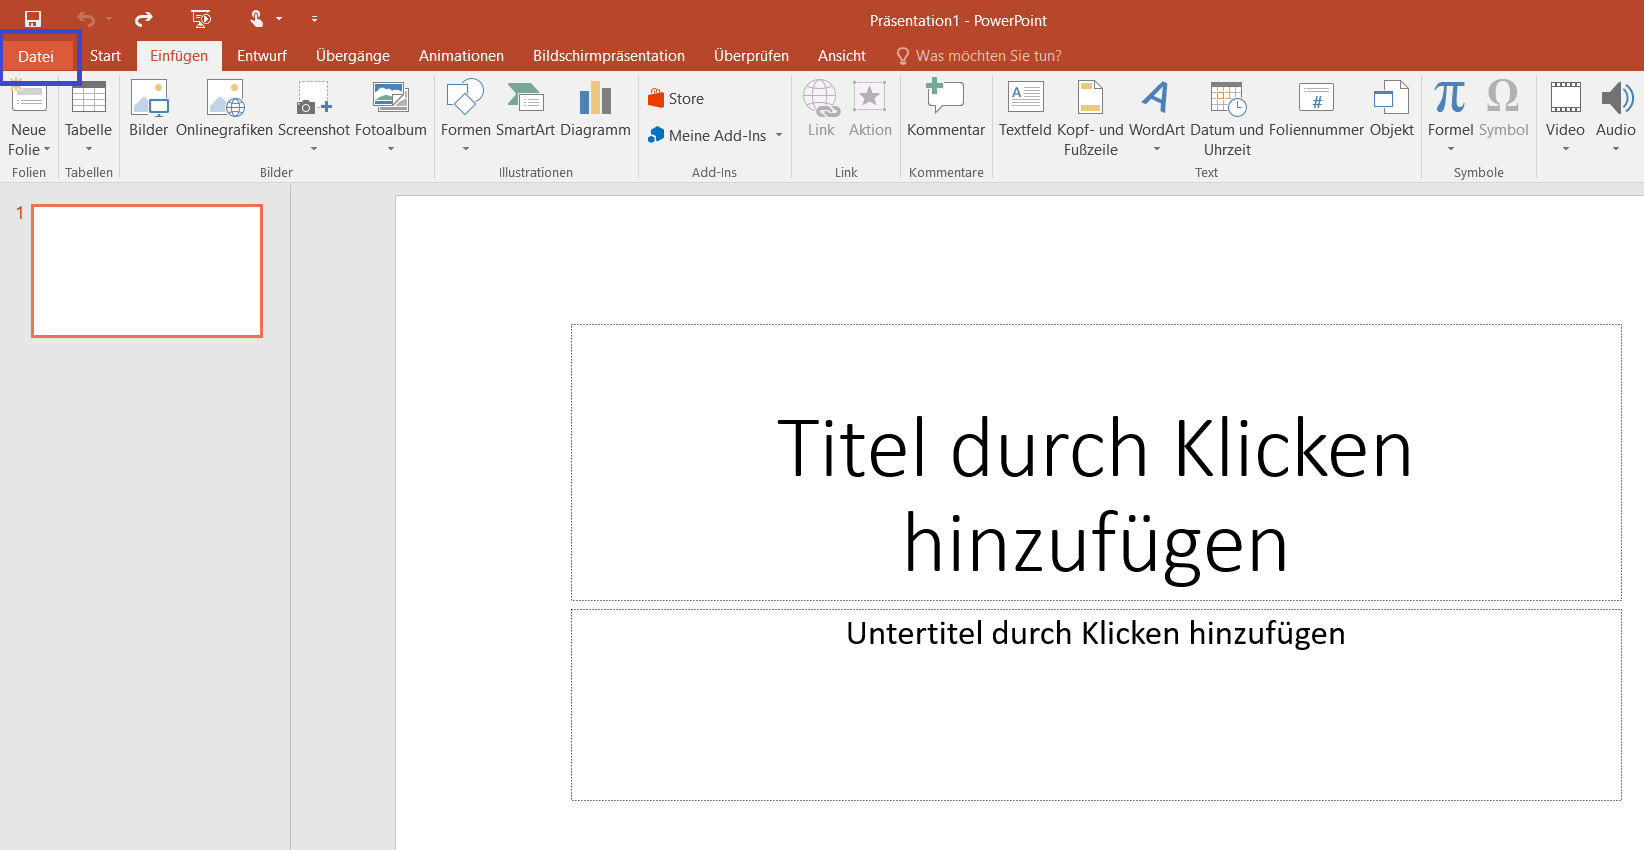Open Onlinegrafiken to insert online images
Image resolution: width=1644 pixels, height=850 pixels.
coord(224,100)
